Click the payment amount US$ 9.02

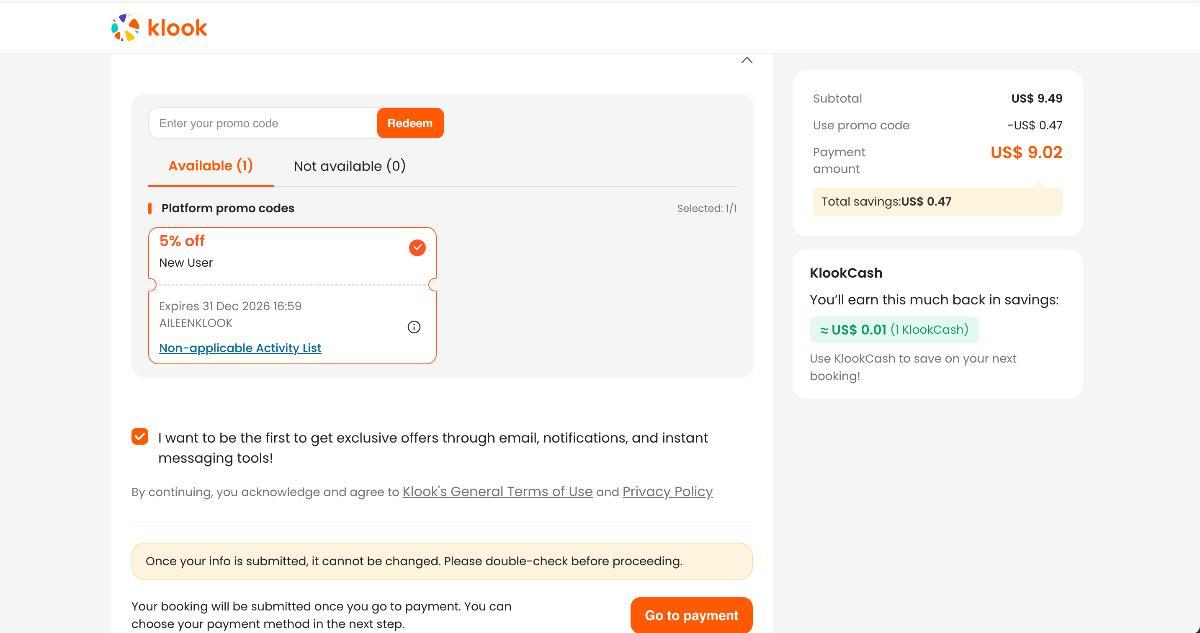1026,152
